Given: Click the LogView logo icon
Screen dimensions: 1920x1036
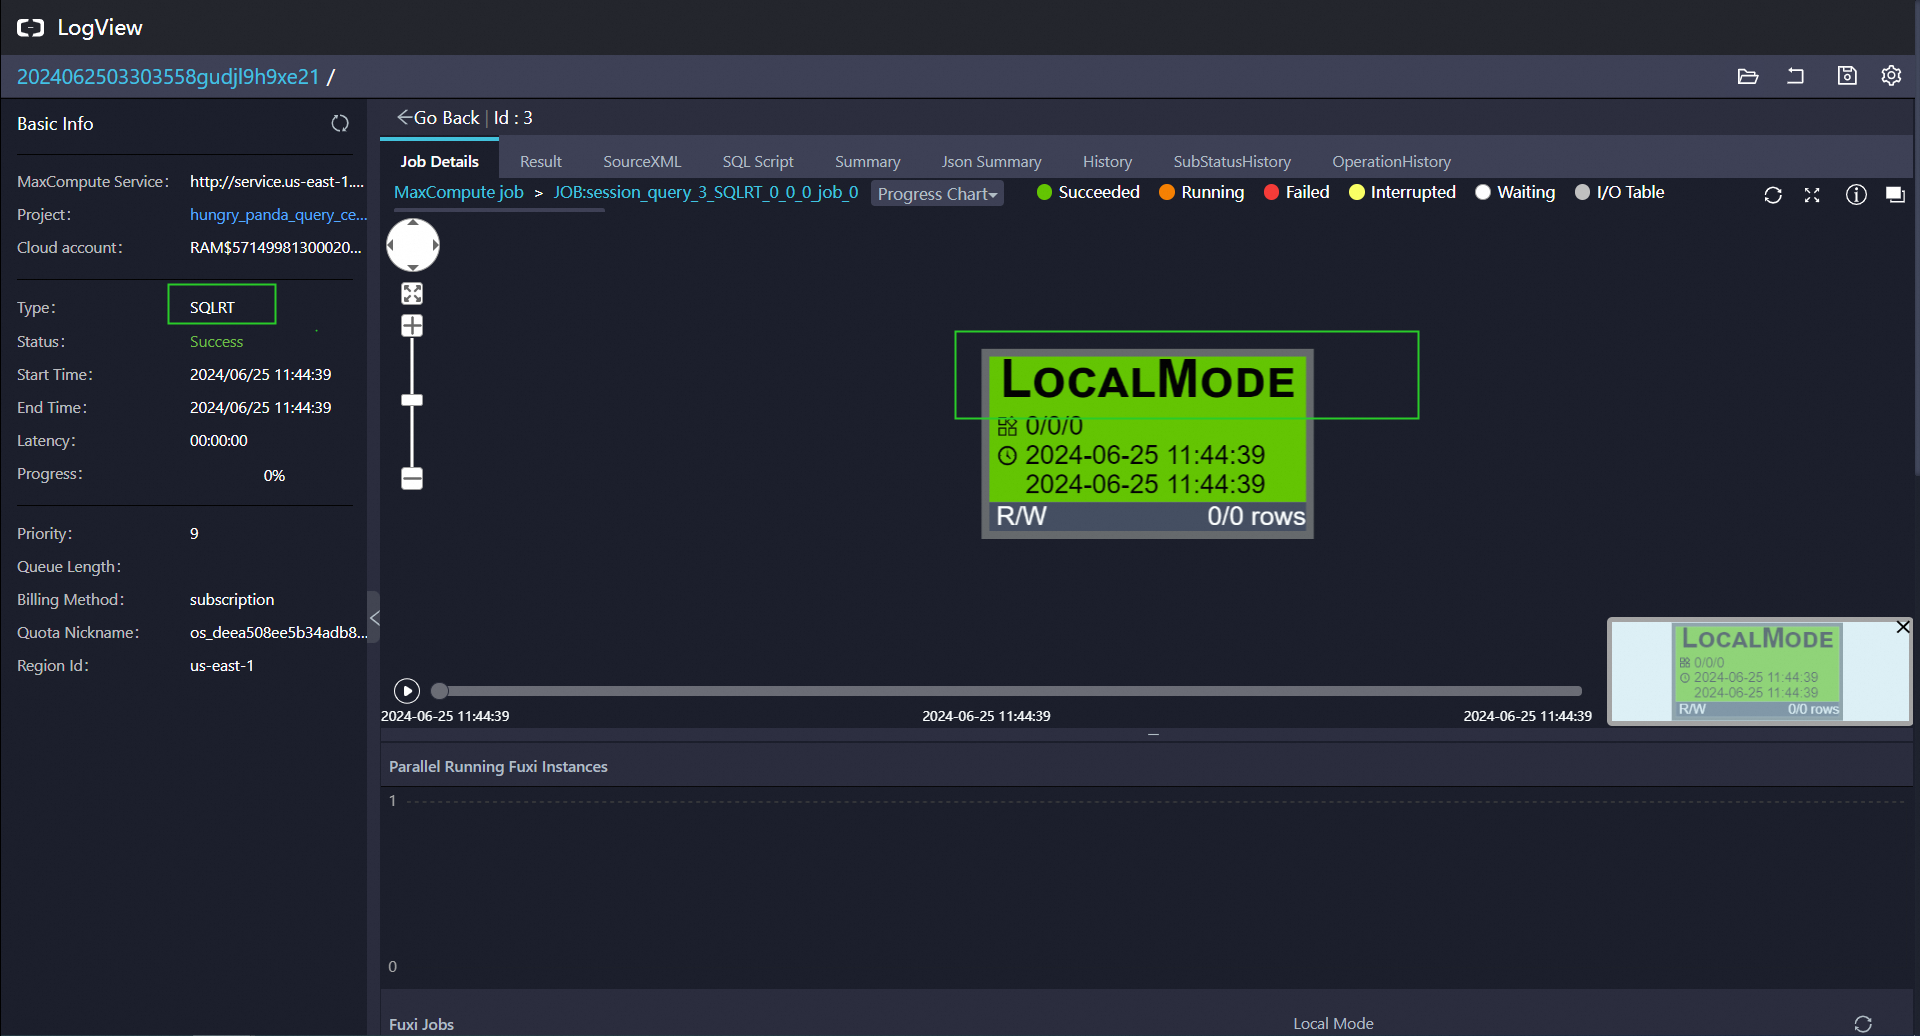Looking at the screenshot, I should pos(30,28).
